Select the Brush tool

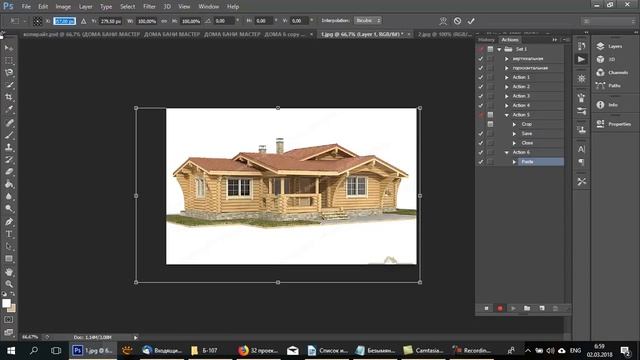[9, 135]
